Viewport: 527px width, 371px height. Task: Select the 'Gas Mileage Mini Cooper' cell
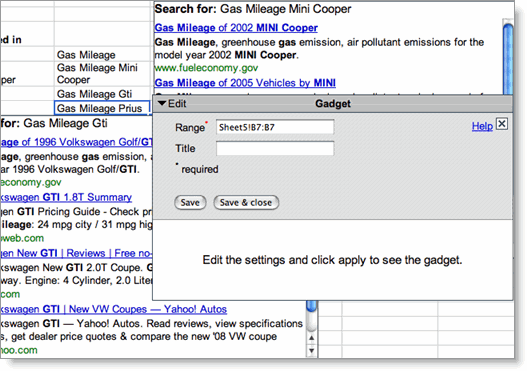click(x=102, y=74)
